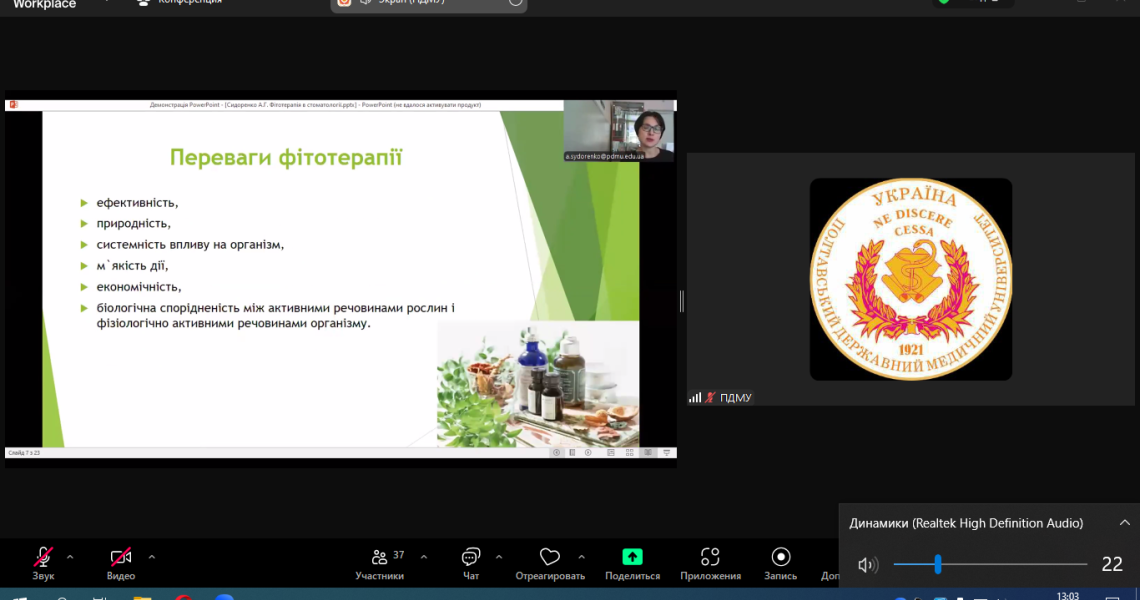Start recording with Запись button

pos(781,564)
